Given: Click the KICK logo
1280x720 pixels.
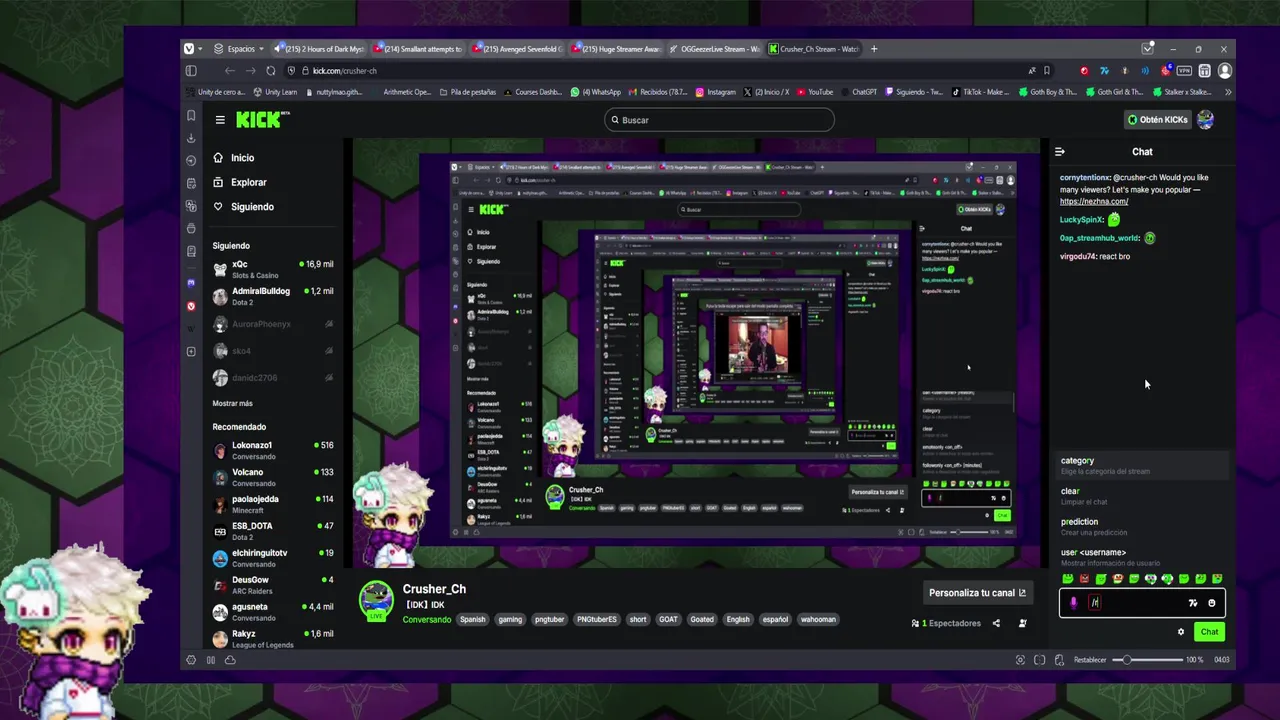Looking at the screenshot, I should (261, 120).
